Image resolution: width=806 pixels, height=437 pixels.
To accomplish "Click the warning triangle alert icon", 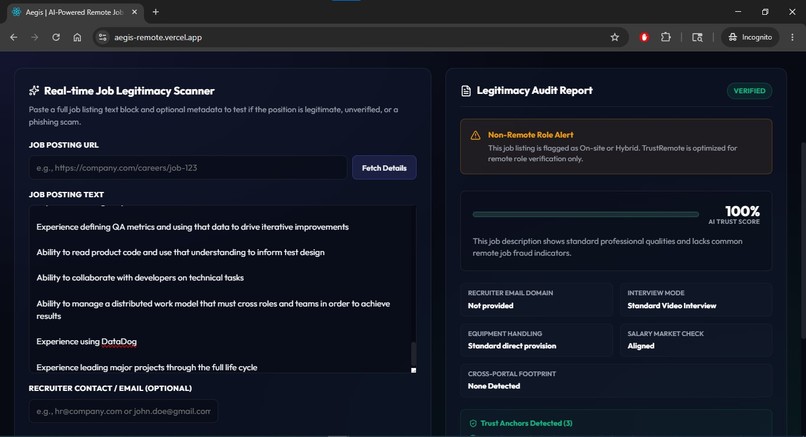I will (x=475, y=135).
